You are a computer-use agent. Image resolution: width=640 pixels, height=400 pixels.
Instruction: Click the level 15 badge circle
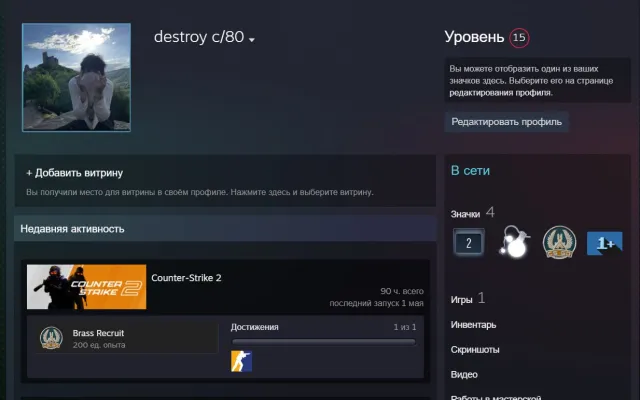(519, 38)
